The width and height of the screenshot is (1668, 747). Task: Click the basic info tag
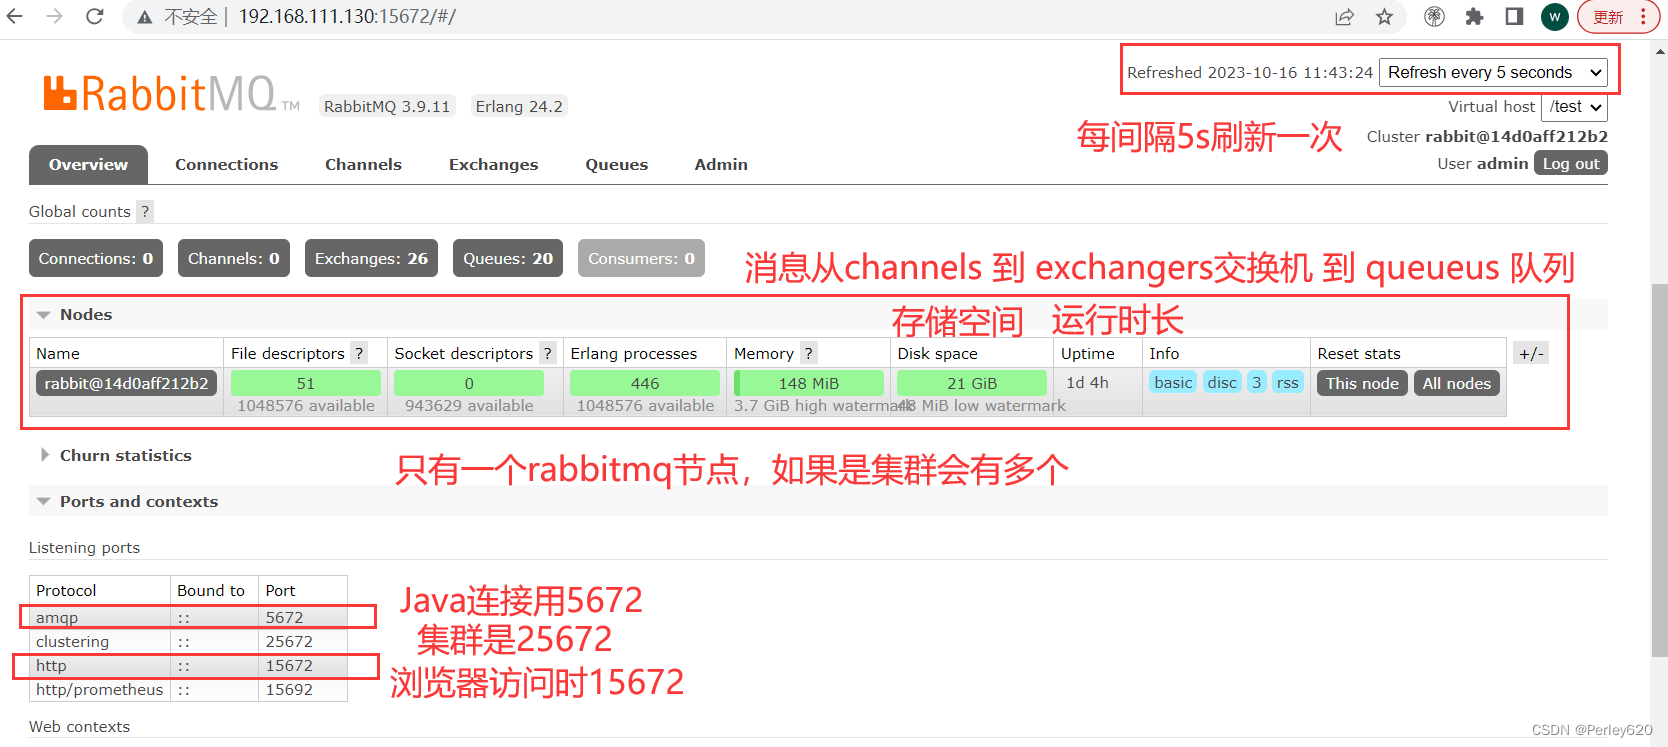point(1173,382)
